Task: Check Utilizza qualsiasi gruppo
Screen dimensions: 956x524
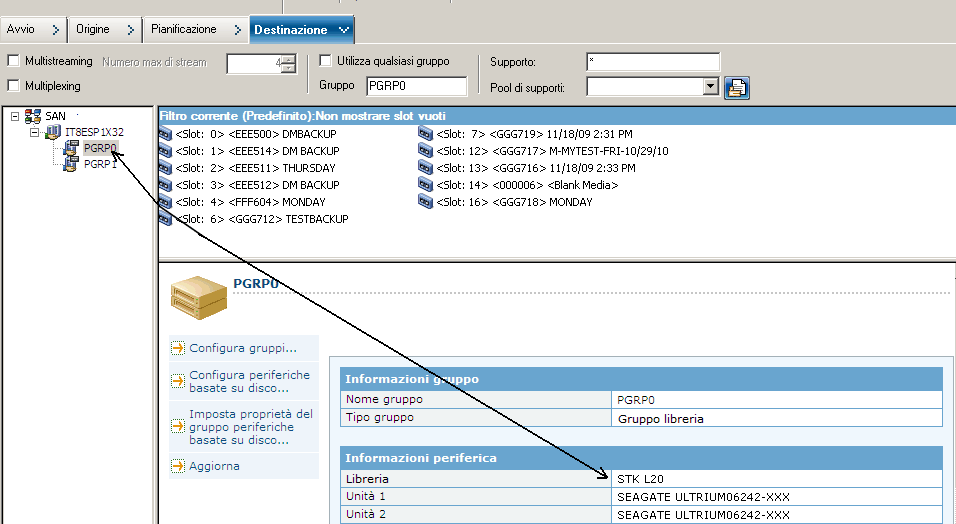Action: (x=326, y=60)
